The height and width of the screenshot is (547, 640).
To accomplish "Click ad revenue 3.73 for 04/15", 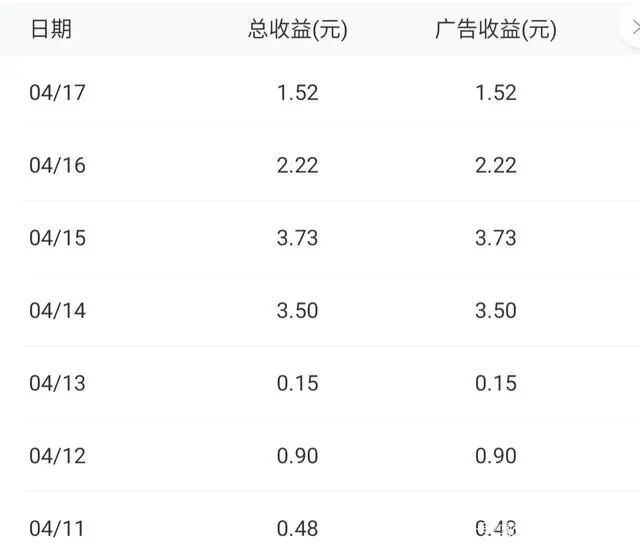I will (x=496, y=238).
